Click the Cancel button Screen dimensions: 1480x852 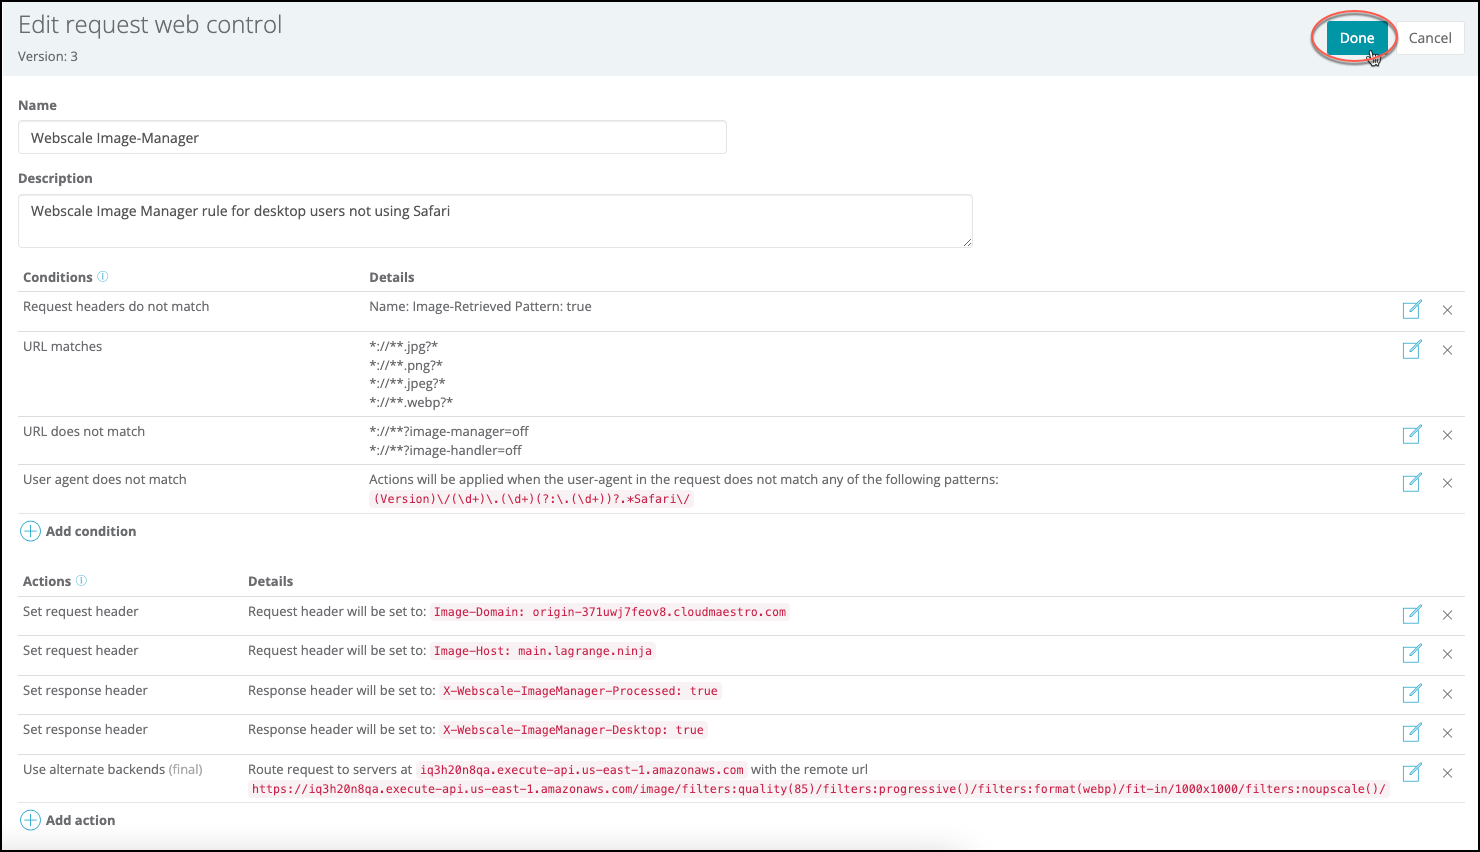tap(1429, 38)
